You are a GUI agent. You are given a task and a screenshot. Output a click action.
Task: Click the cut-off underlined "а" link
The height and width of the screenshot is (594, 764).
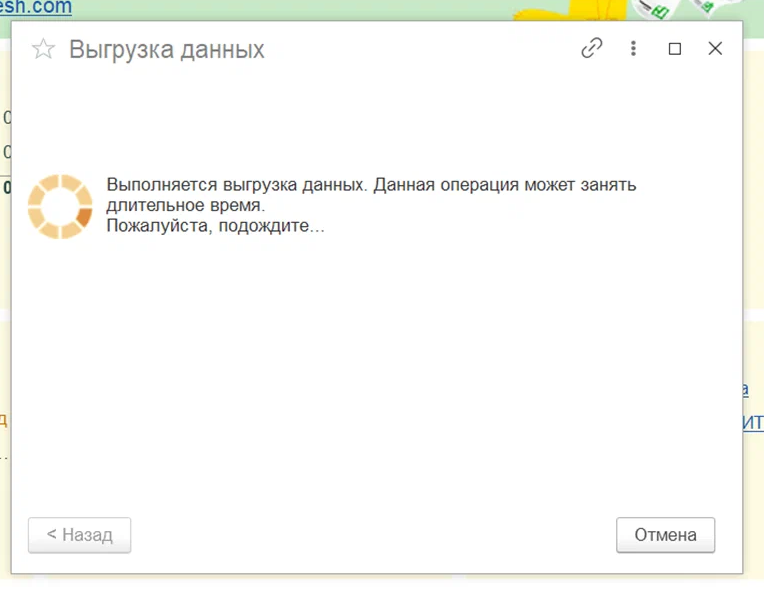click(x=745, y=389)
